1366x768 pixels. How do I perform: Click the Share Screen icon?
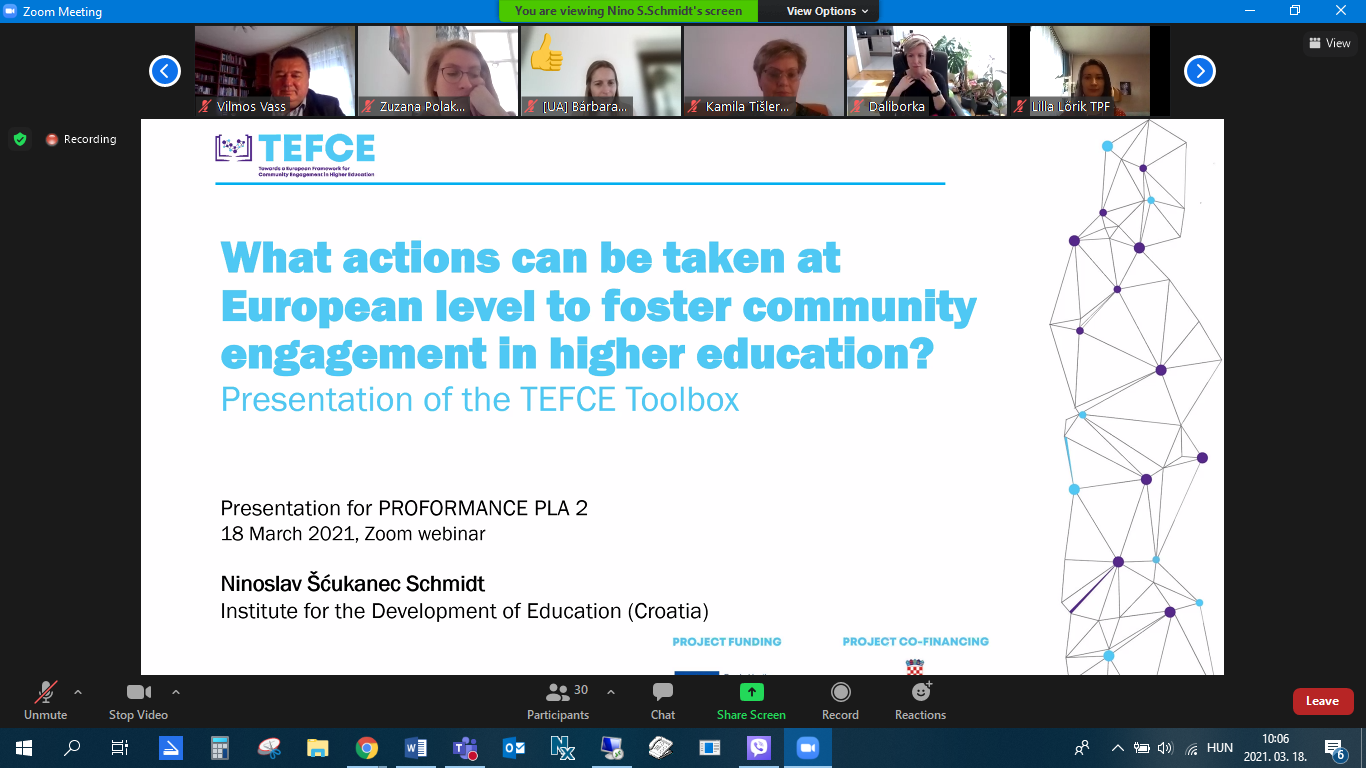coord(751,701)
